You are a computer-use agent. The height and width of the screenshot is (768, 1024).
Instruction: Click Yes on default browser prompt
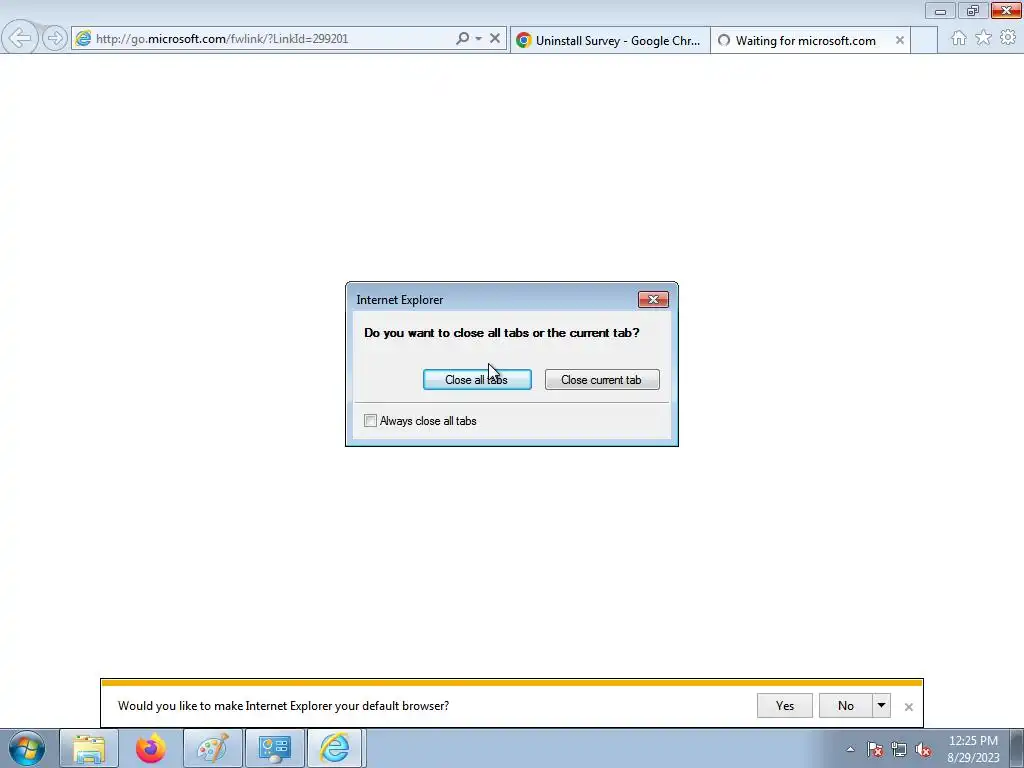point(784,705)
